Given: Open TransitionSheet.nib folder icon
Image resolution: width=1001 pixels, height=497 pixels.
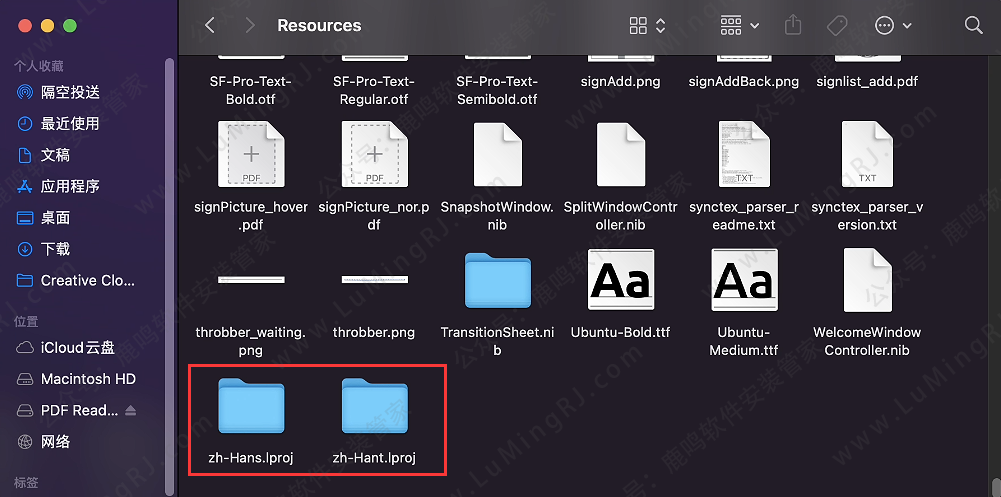Looking at the screenshot, I should pos(498,281).
